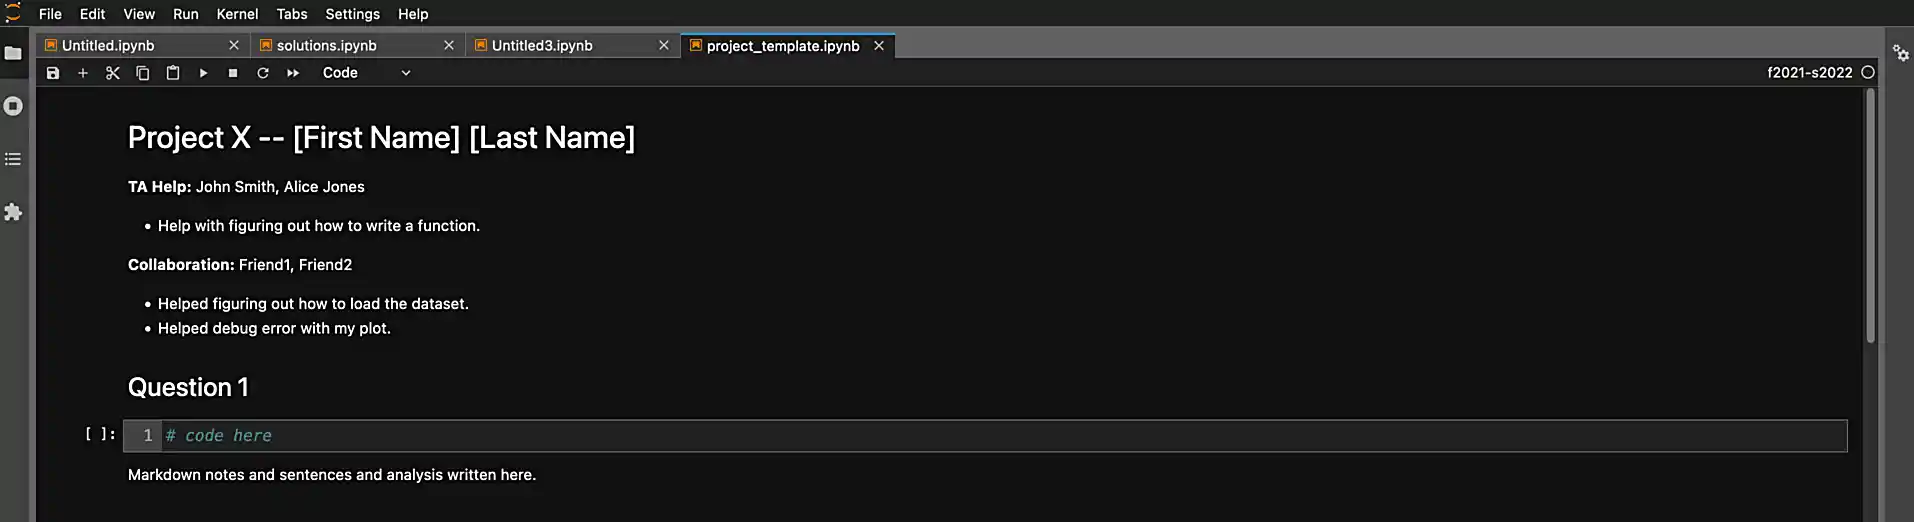Click the 'Collaboration: Friend1, Friend2' line
Screen dimensions: 1914x522
coord(240,265)
